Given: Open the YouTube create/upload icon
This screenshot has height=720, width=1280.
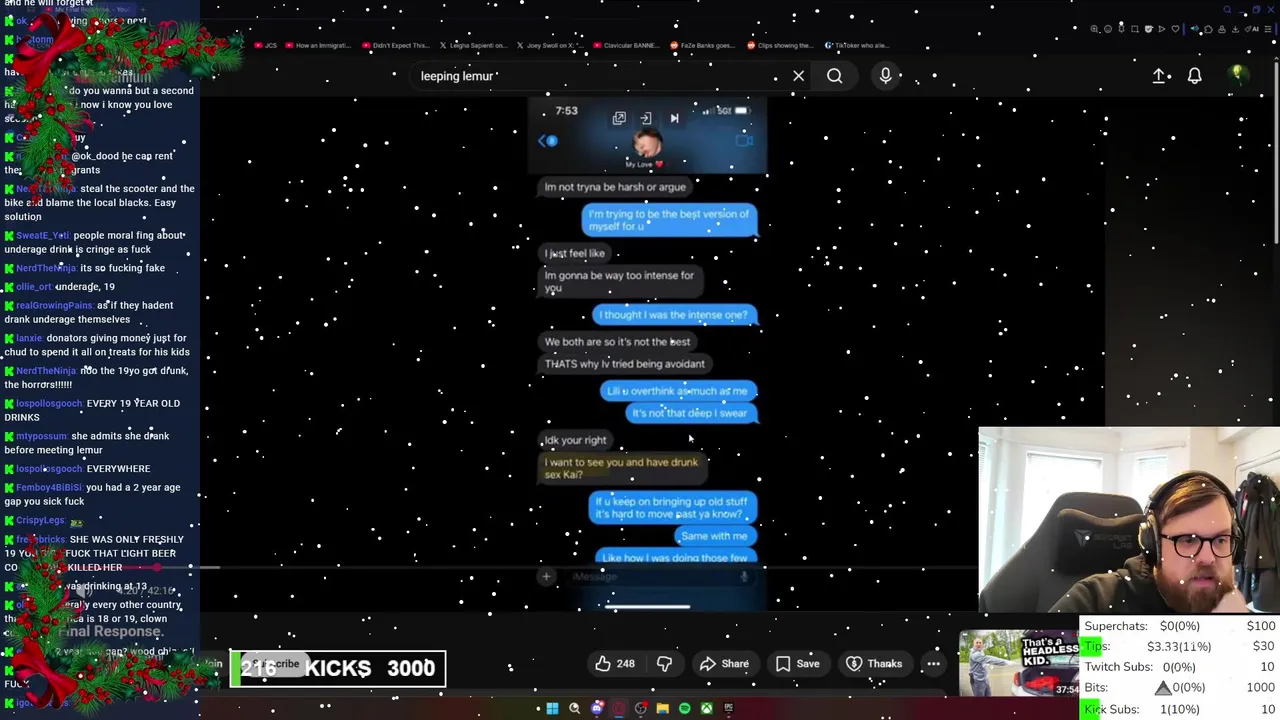Looking at the screenshot, I should [x=1159, y=76].
